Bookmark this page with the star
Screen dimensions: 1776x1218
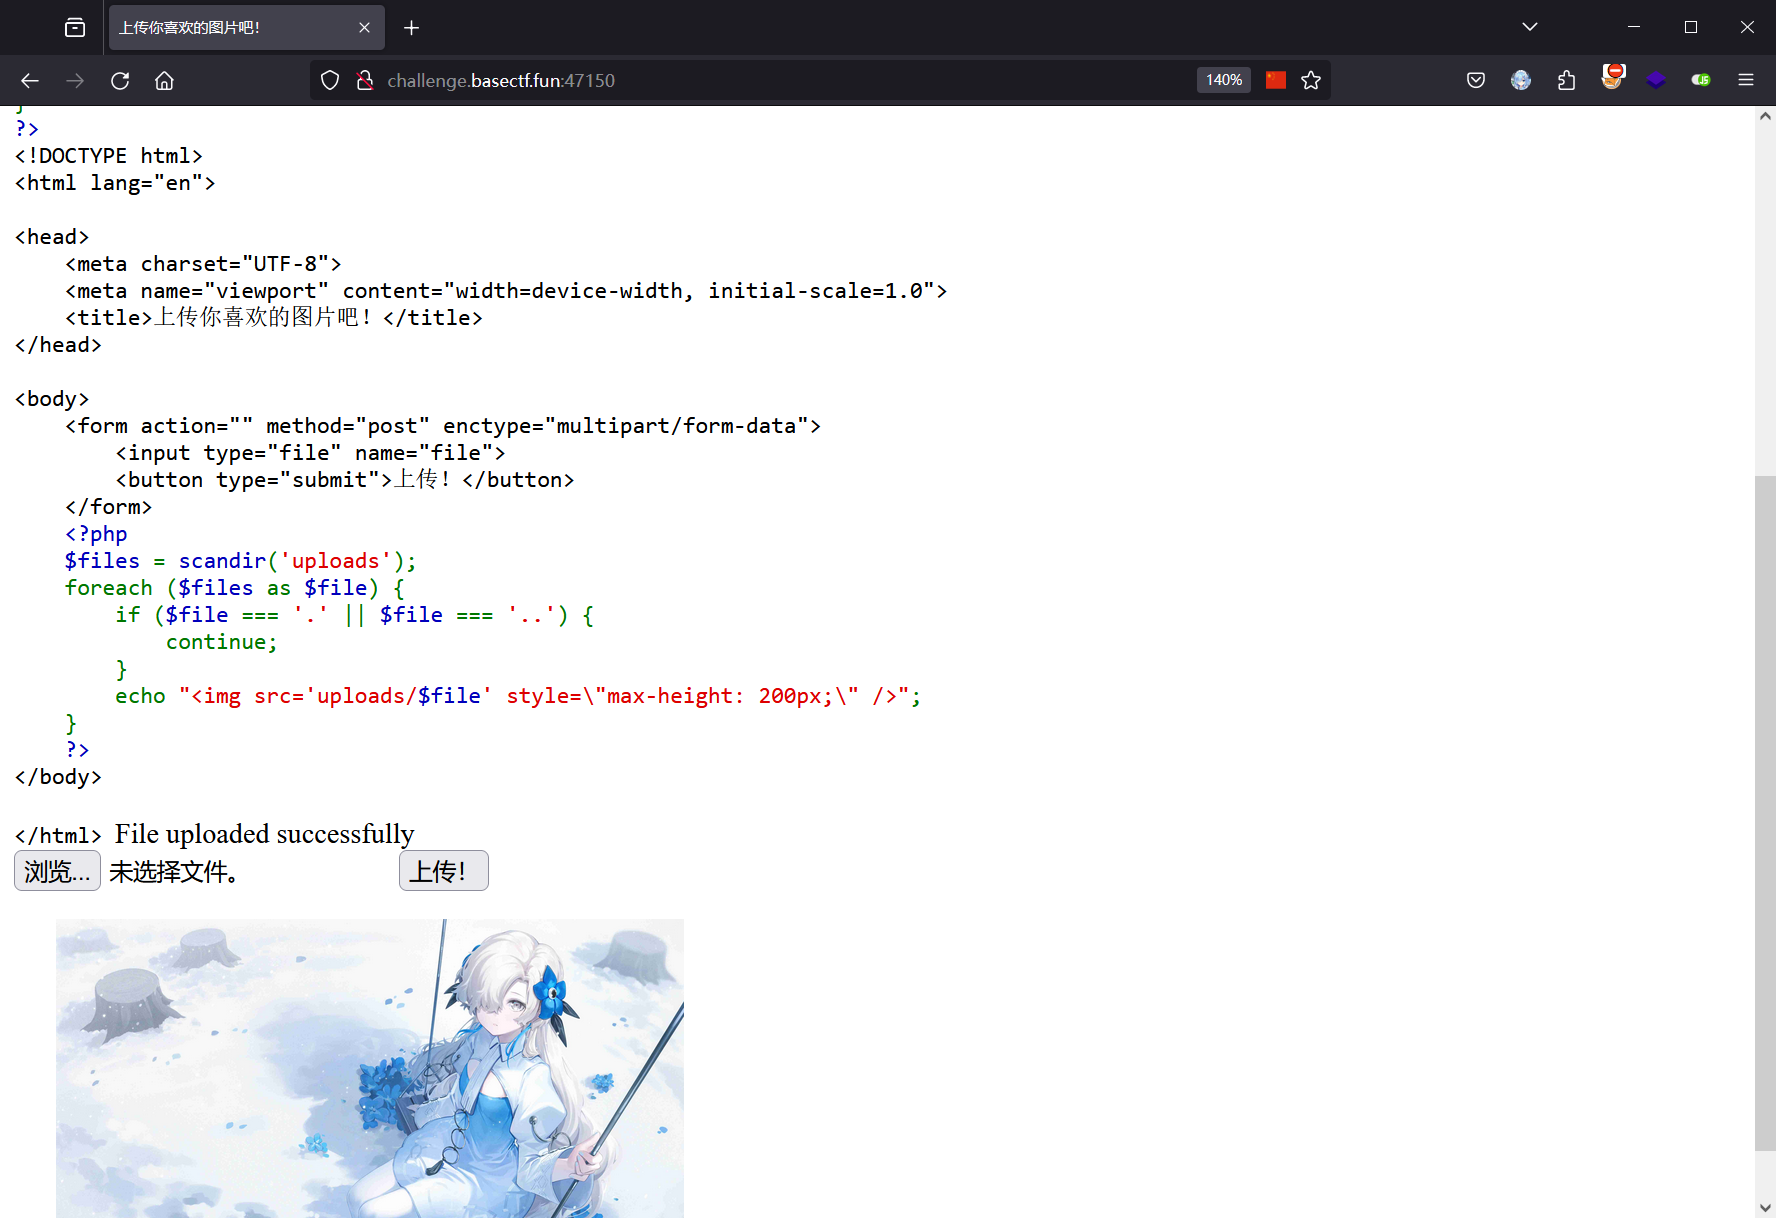[1311, 80]
